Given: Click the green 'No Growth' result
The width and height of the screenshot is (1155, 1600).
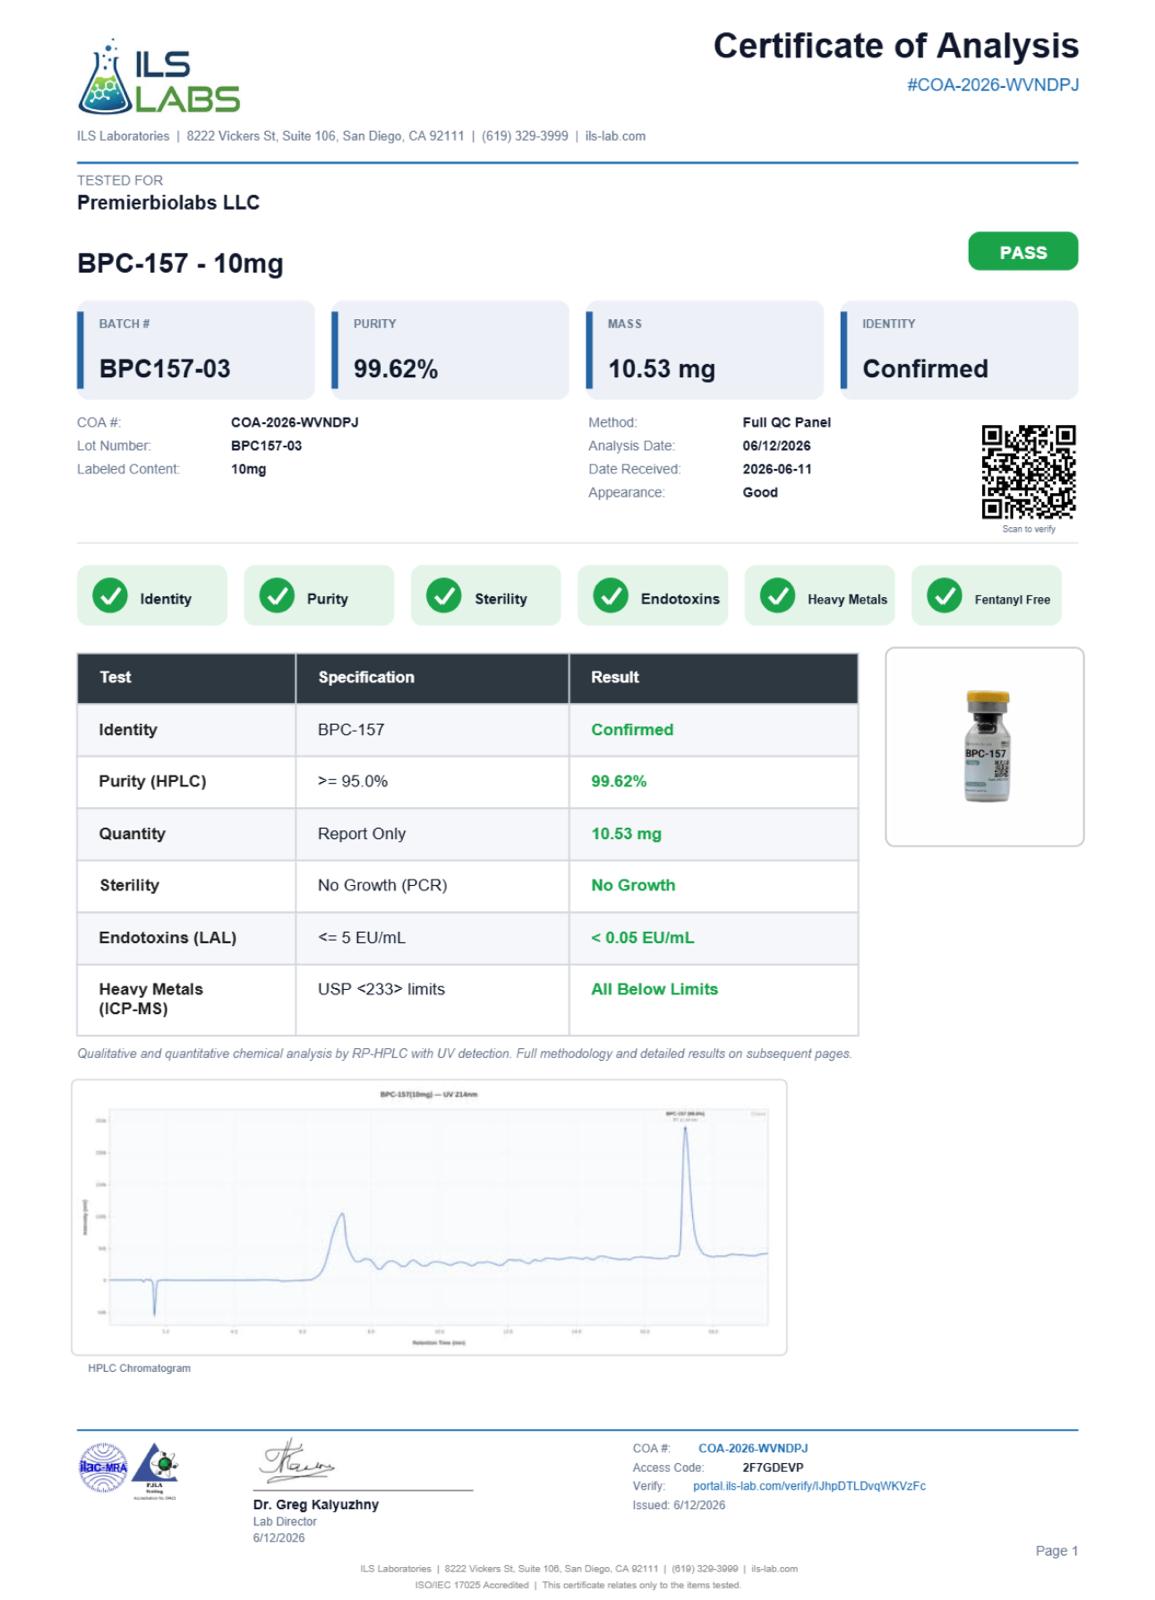Looking at the screenshot, I should tap(633, 885).
